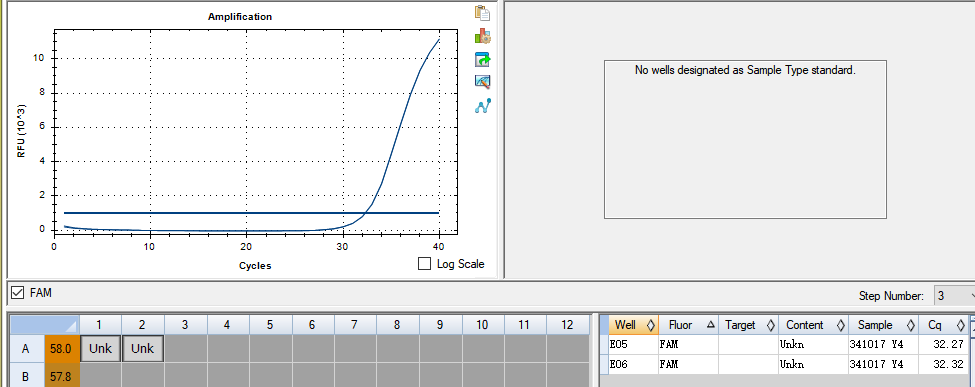Select the Unk well A2 button

[x=142, y=348]
